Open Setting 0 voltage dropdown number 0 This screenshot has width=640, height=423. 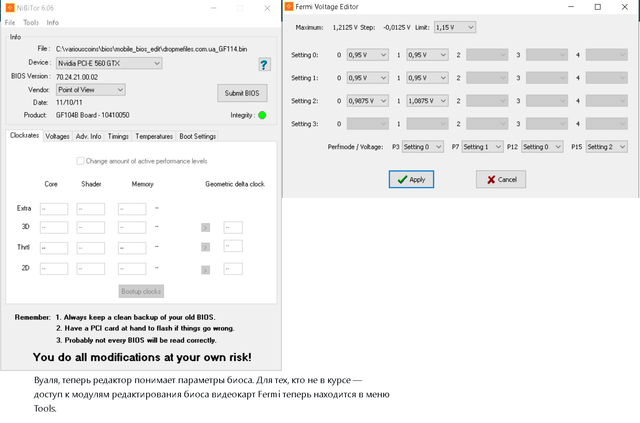pyautogui.click(x=367, y=55)
